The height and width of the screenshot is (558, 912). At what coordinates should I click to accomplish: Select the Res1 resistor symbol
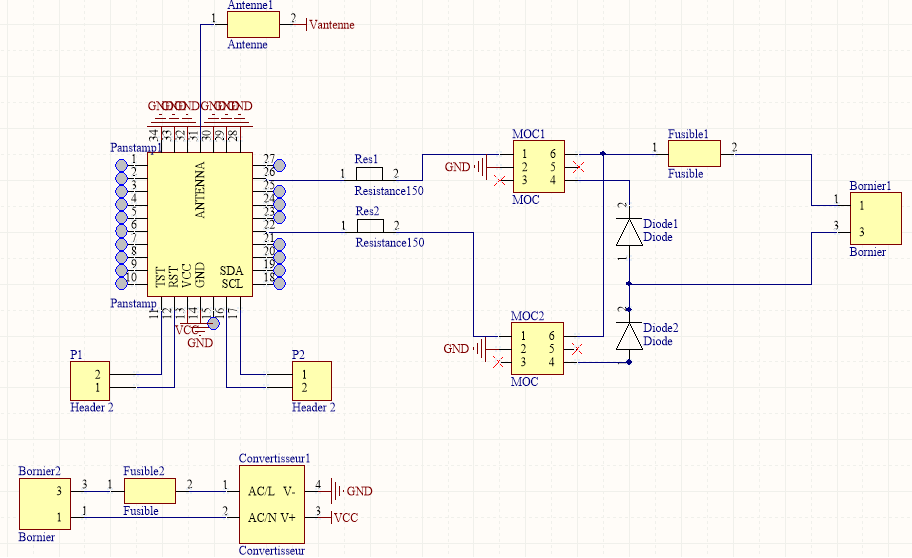tap(368, 174)
